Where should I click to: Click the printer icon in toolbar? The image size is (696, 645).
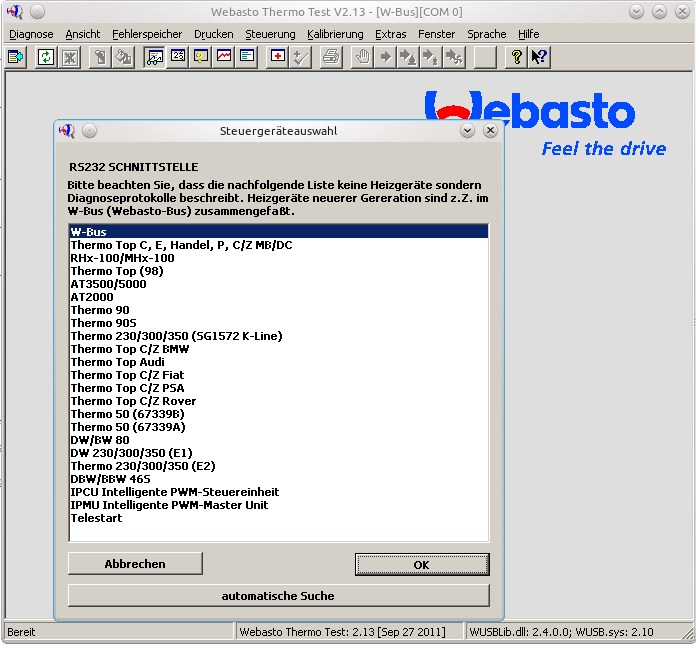(x=332, y=57)
